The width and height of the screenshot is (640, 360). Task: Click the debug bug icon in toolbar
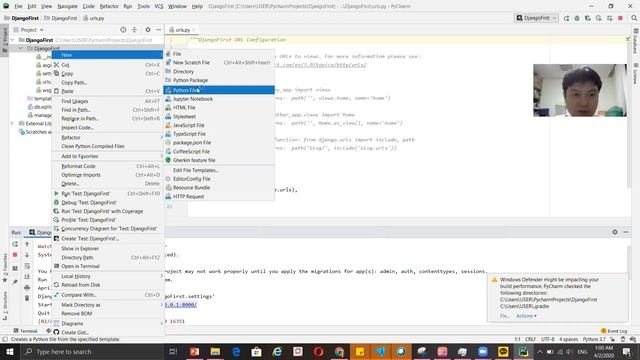pos(577,18)
